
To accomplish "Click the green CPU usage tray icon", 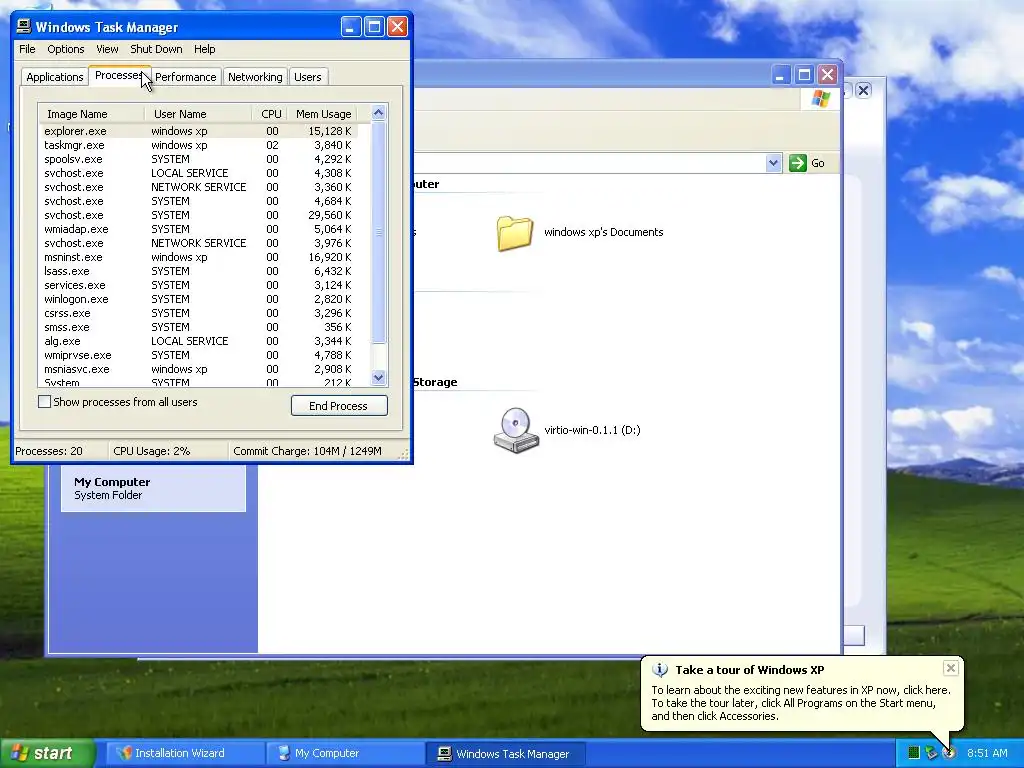I will pyautogui.click(x=914, y=753).
